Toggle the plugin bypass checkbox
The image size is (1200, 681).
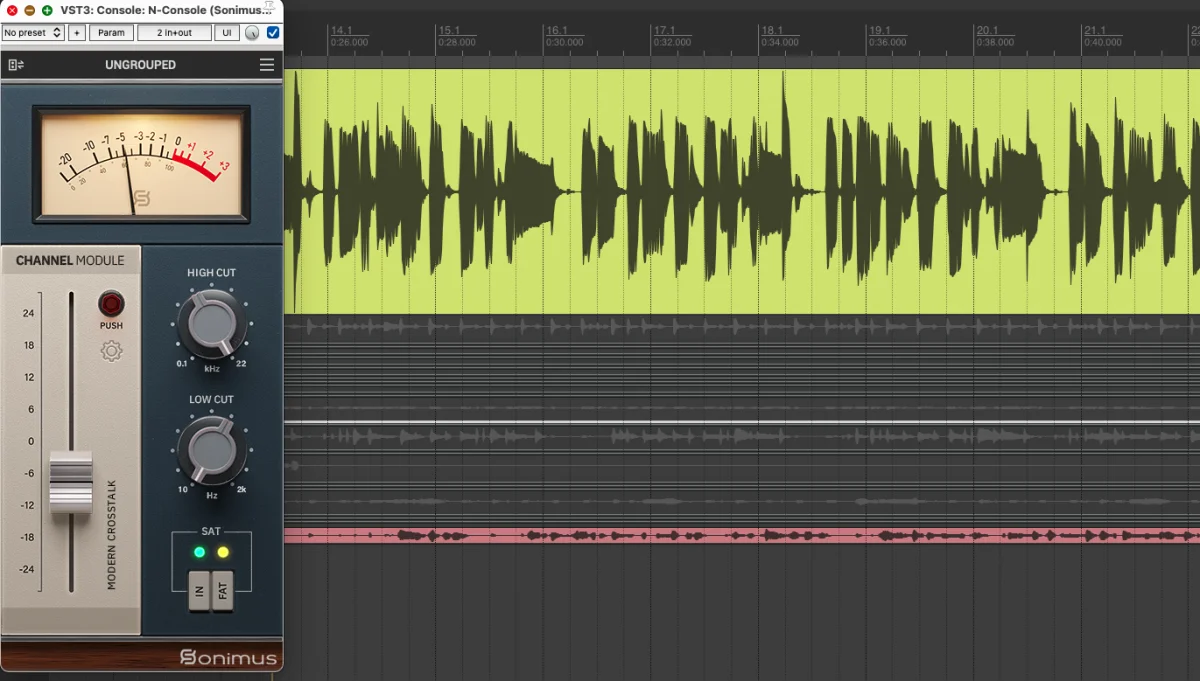(273, 33)
